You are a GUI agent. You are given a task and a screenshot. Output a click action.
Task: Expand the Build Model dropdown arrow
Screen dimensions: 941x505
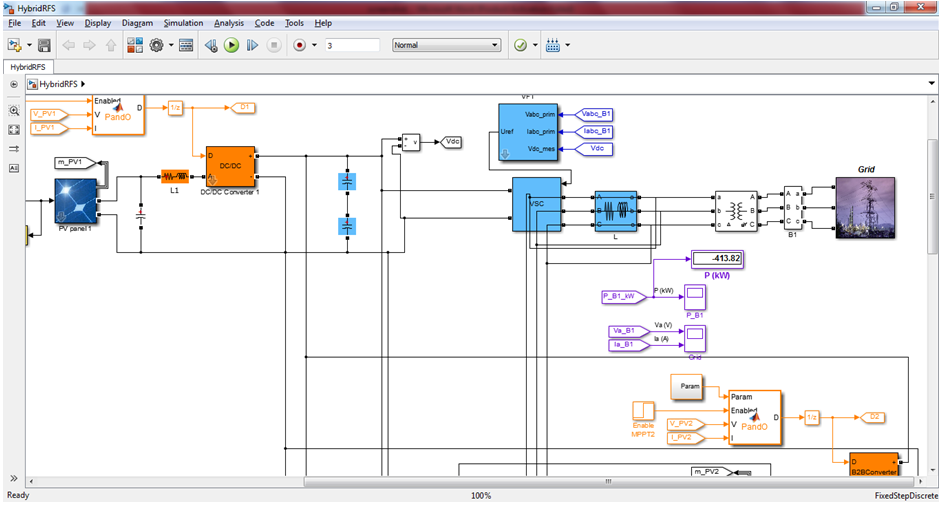(x=568, y=45)
